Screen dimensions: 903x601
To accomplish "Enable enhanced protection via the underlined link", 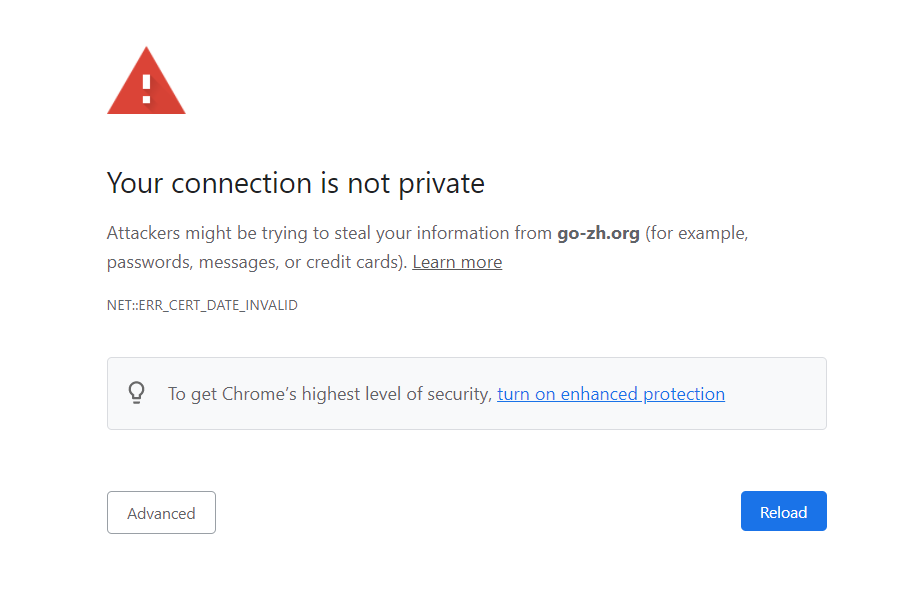I will [611, 393].
